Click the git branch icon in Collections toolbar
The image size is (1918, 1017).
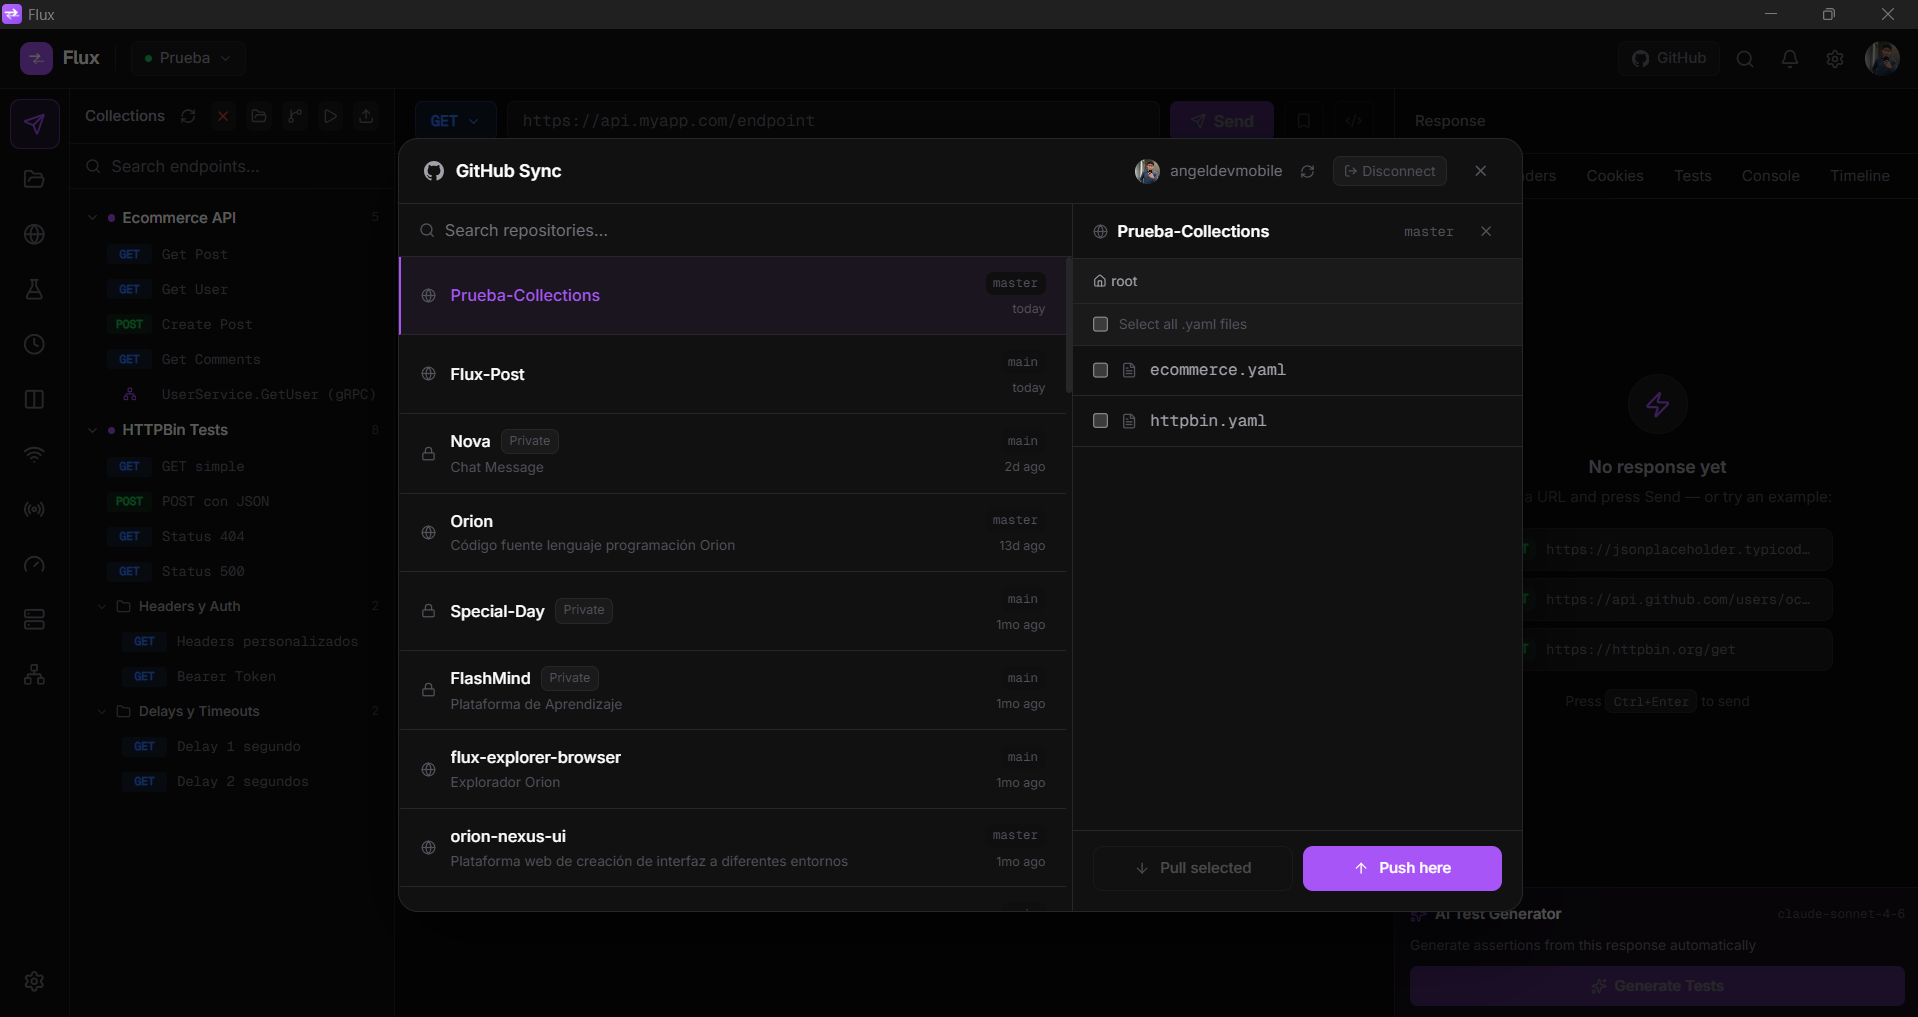(x=295, y=116)
